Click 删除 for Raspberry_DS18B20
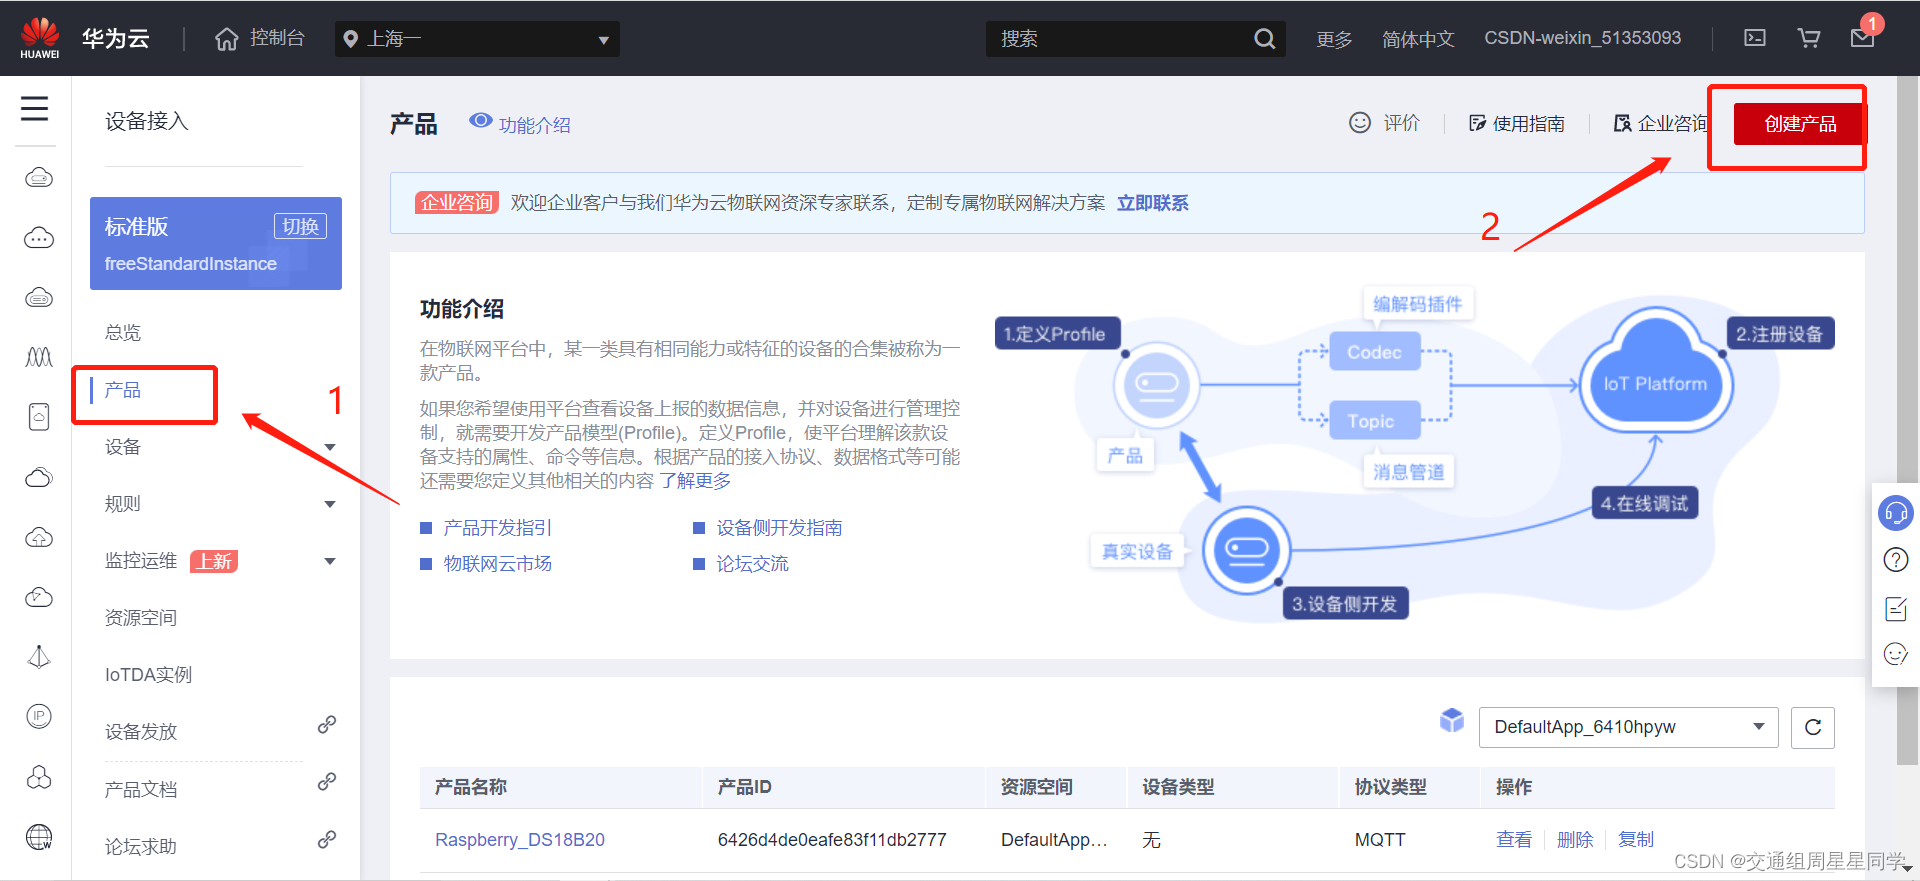This screenshot has width=1920, height=881. (1575, 840)
